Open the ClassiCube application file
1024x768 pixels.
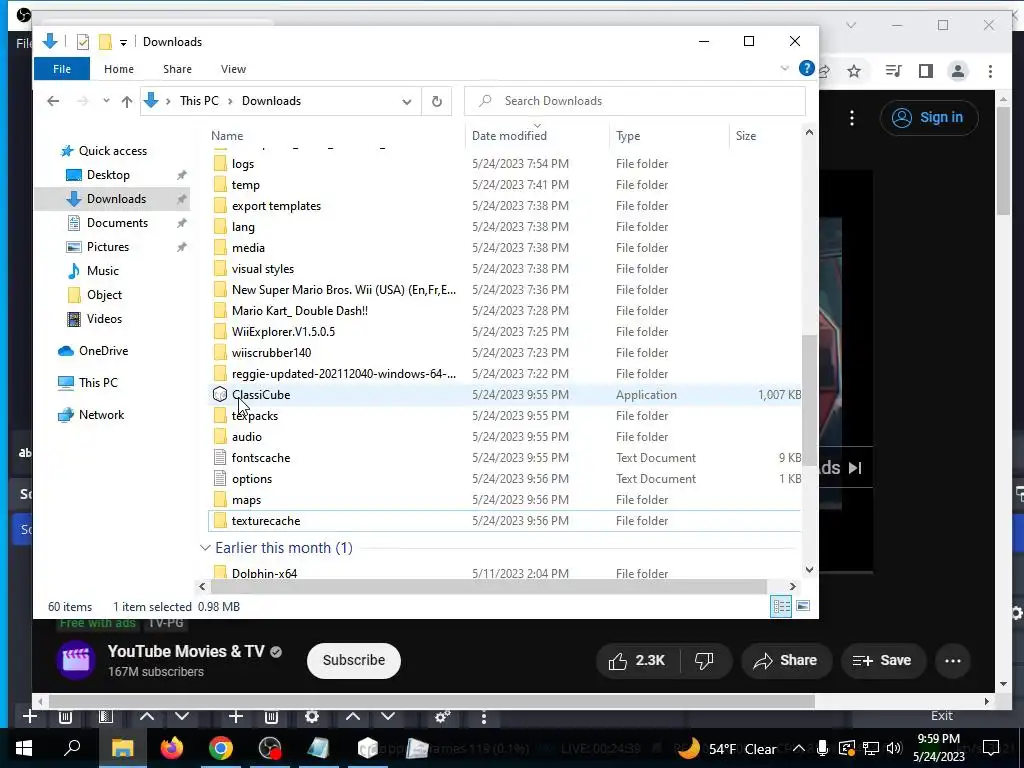coord(261,394)
